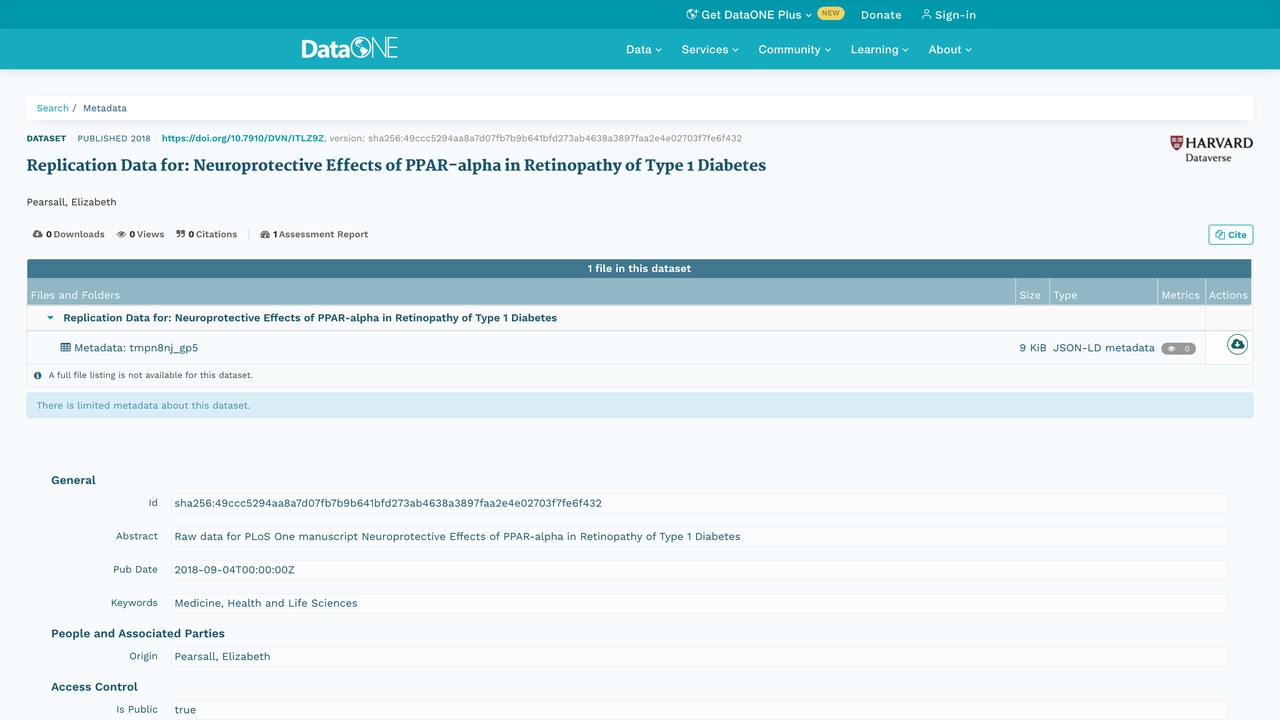Screen dimensions: 1280x720
Task: Click the download icon for the Metadata file
Action: (1237, 344)
